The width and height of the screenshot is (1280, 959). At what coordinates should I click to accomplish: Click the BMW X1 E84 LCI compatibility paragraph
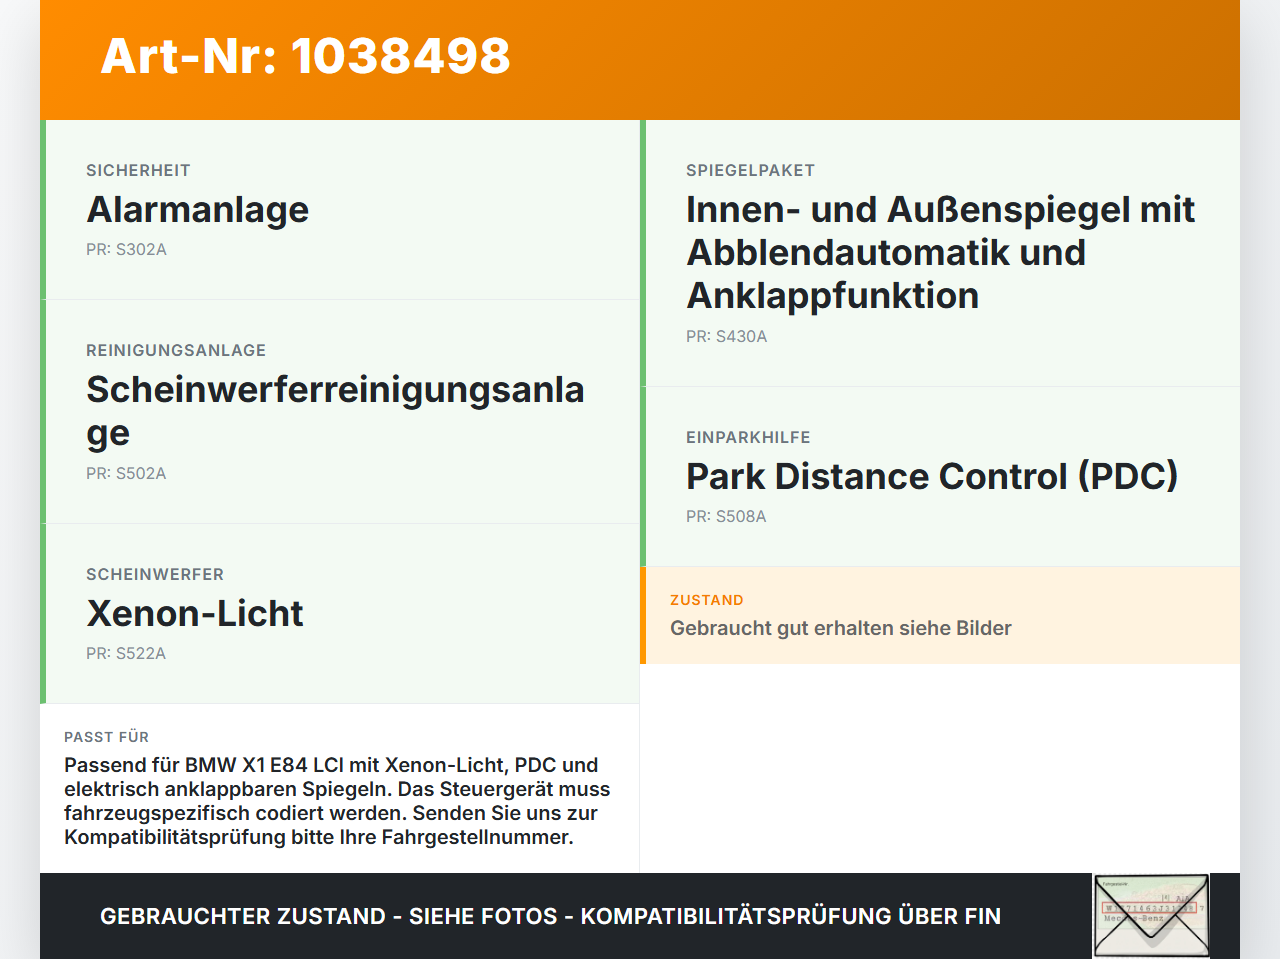[338, 801]
